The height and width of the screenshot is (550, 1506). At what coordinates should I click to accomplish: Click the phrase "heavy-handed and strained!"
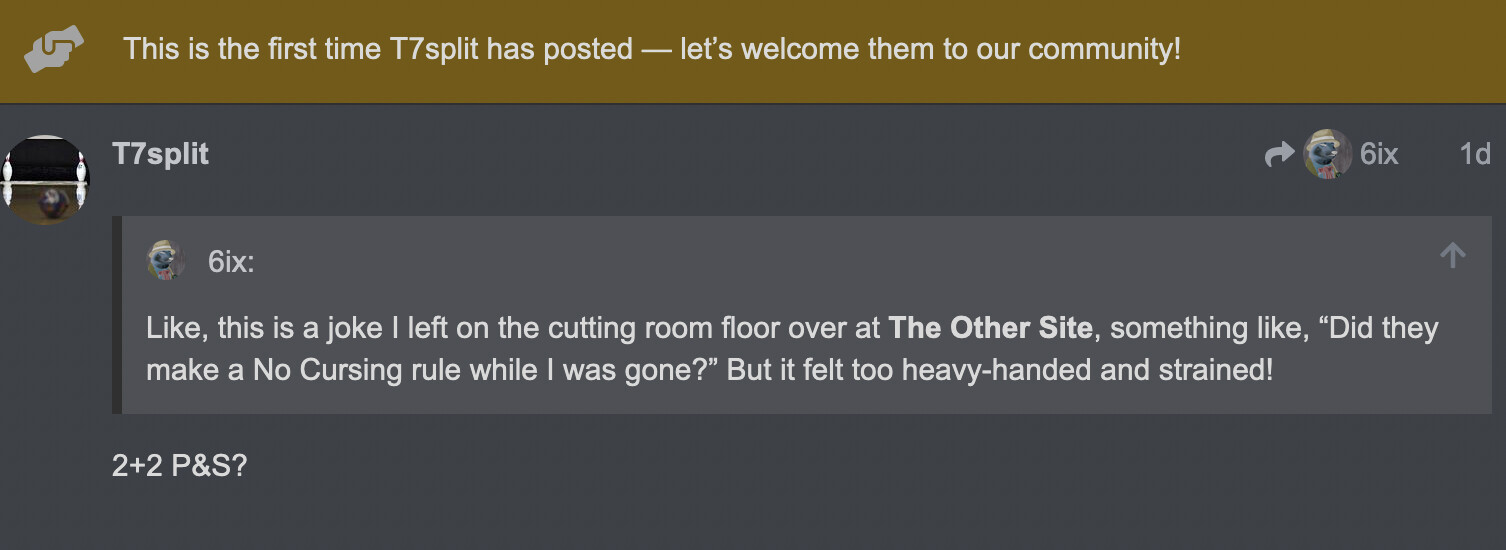point(1088,370)
